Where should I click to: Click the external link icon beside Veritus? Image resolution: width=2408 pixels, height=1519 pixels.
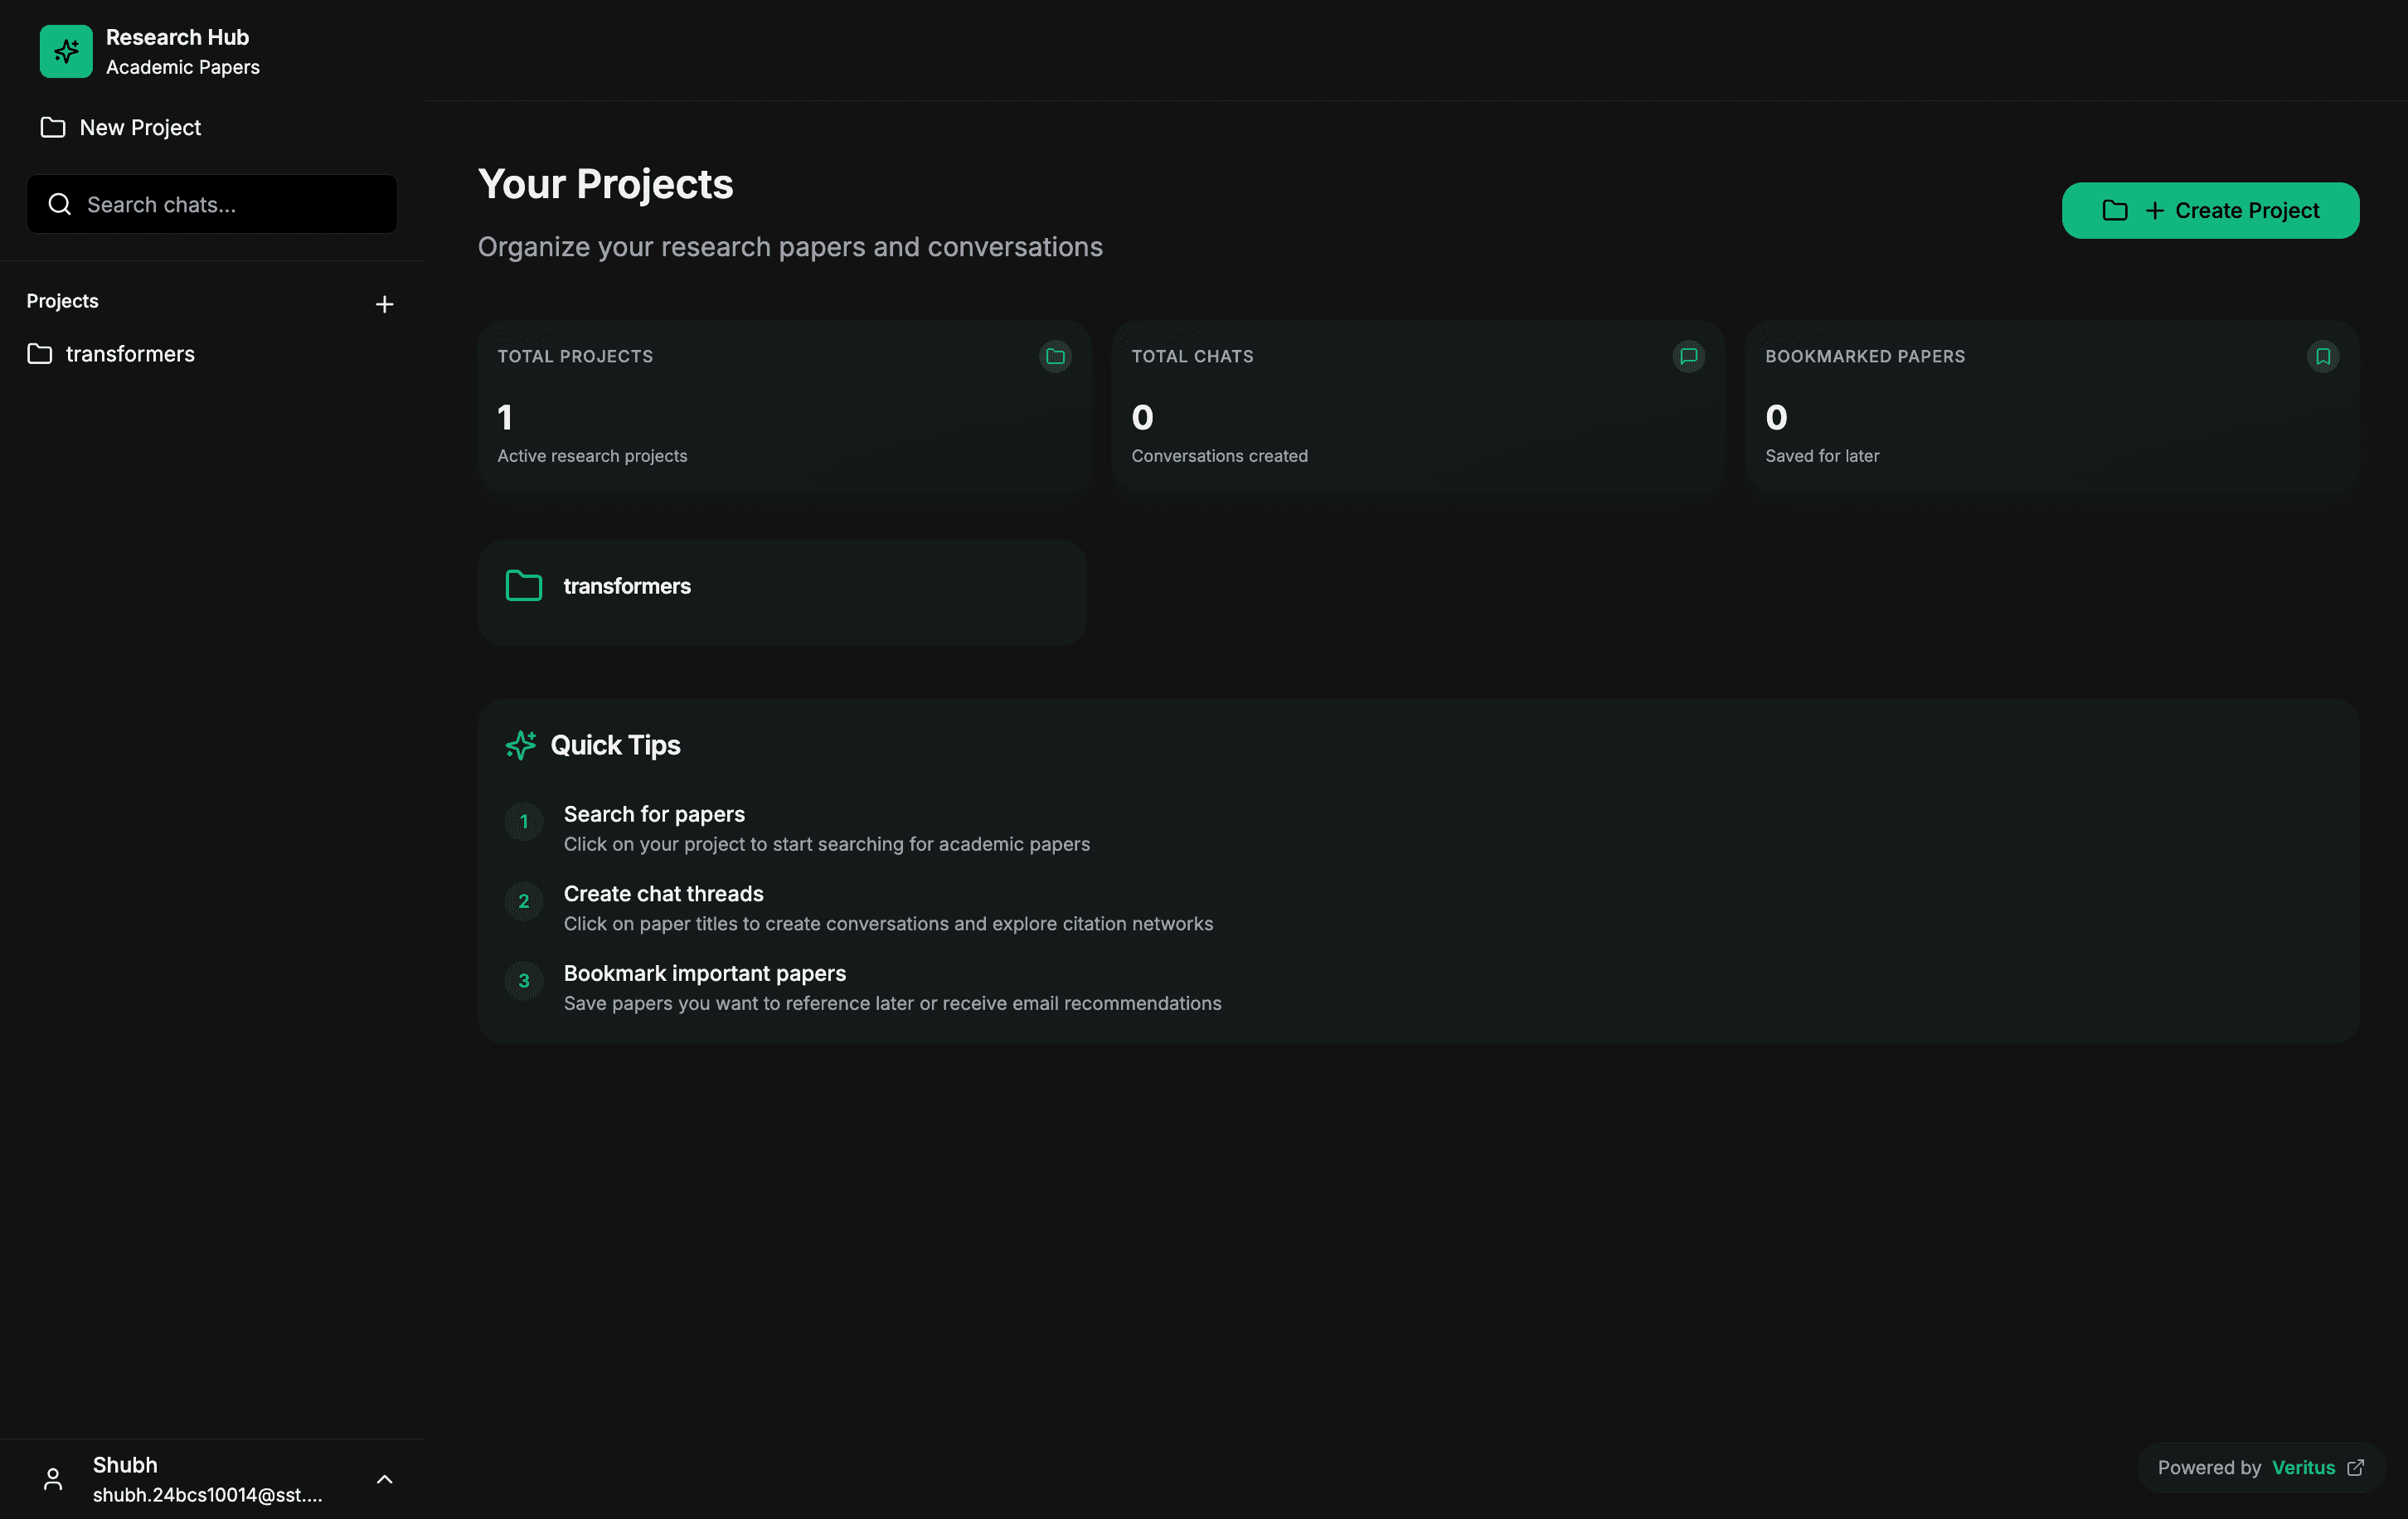(x=2356, y=1467)
